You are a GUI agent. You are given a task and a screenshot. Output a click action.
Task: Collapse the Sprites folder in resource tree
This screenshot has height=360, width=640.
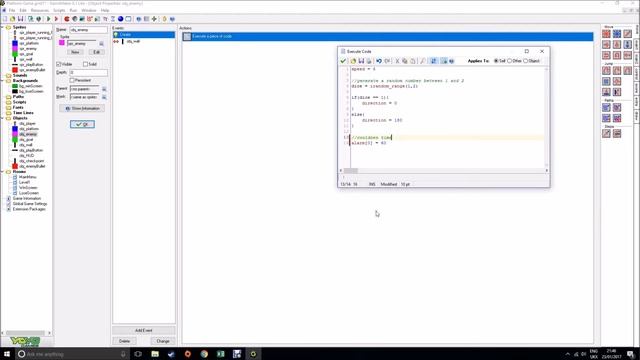click(2, 27)
